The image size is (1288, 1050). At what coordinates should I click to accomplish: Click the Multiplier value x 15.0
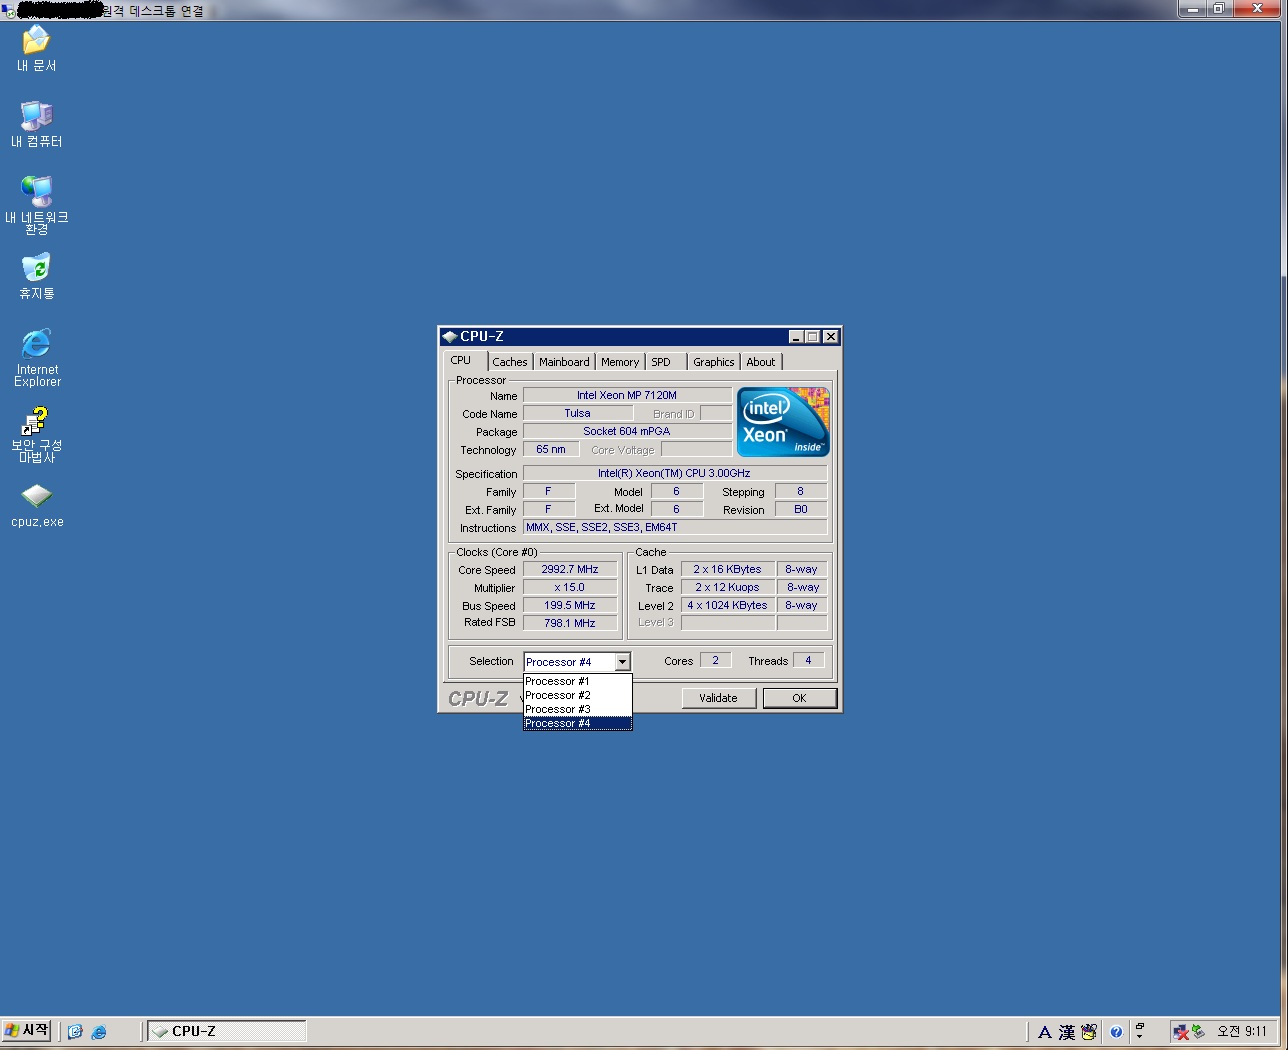point(570,587)
